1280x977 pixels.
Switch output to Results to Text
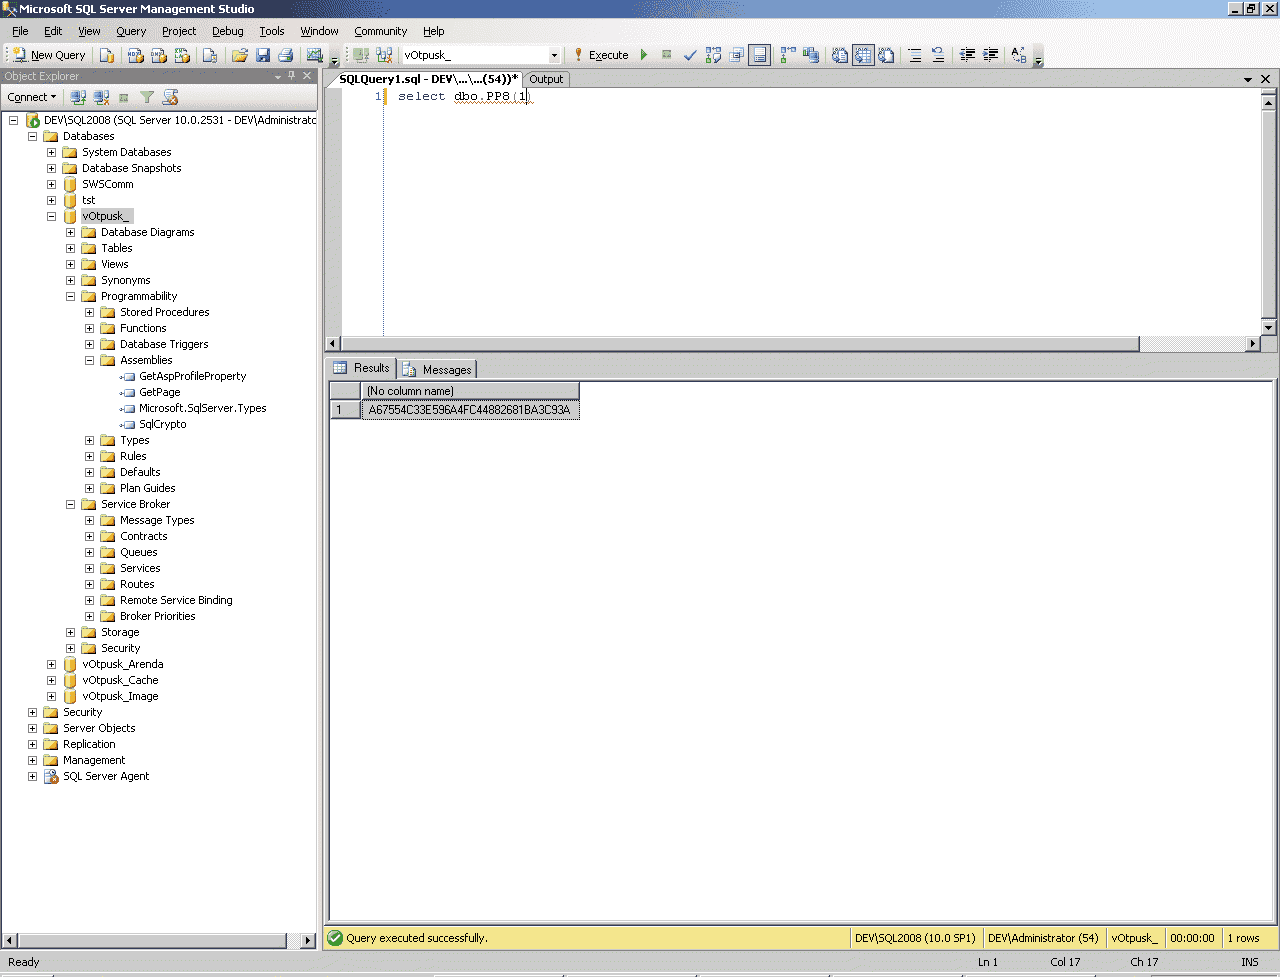point(840,55)
